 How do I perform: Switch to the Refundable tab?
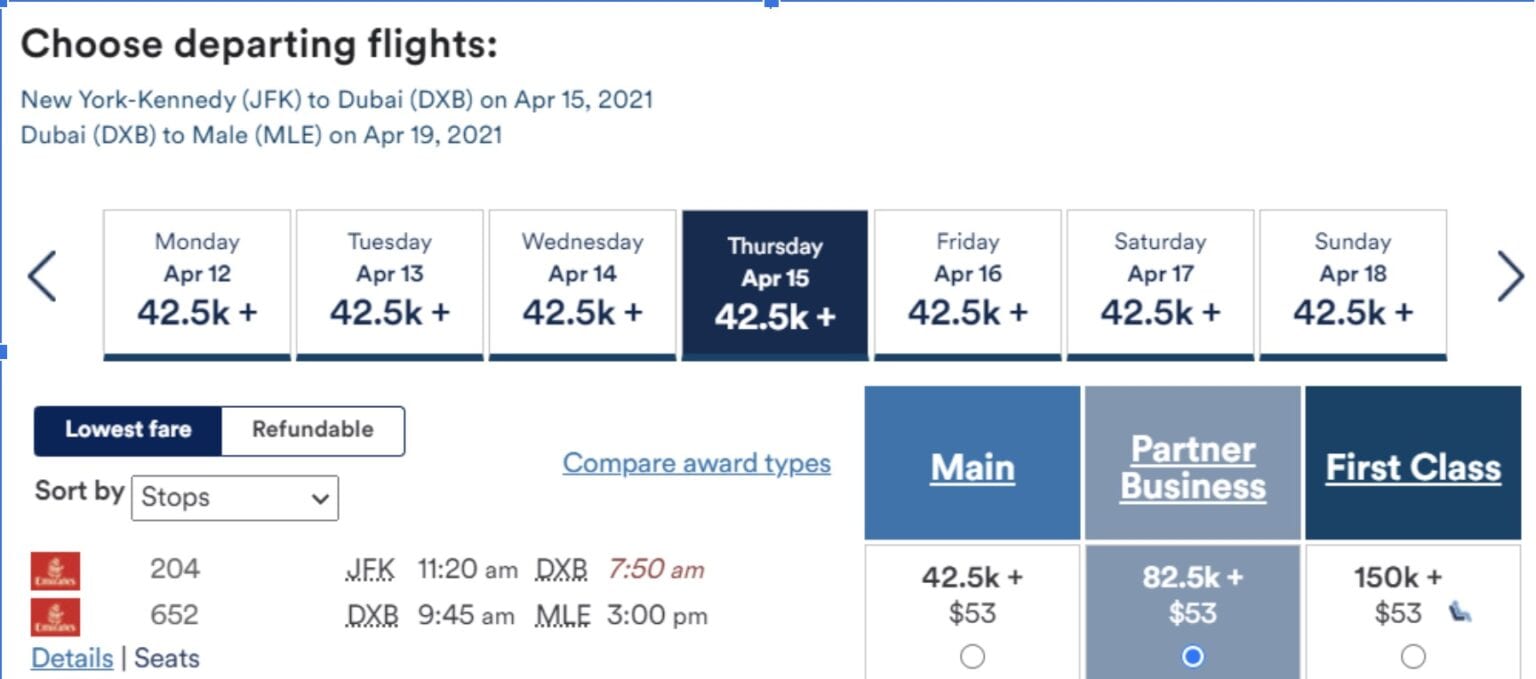313,430
